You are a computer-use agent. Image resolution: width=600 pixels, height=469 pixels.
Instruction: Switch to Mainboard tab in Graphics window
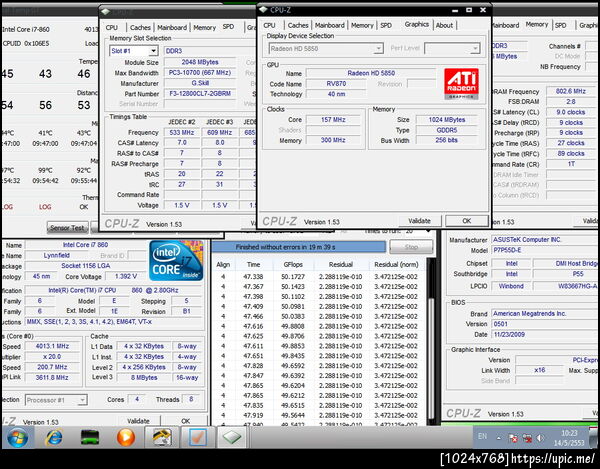(330, 25)
